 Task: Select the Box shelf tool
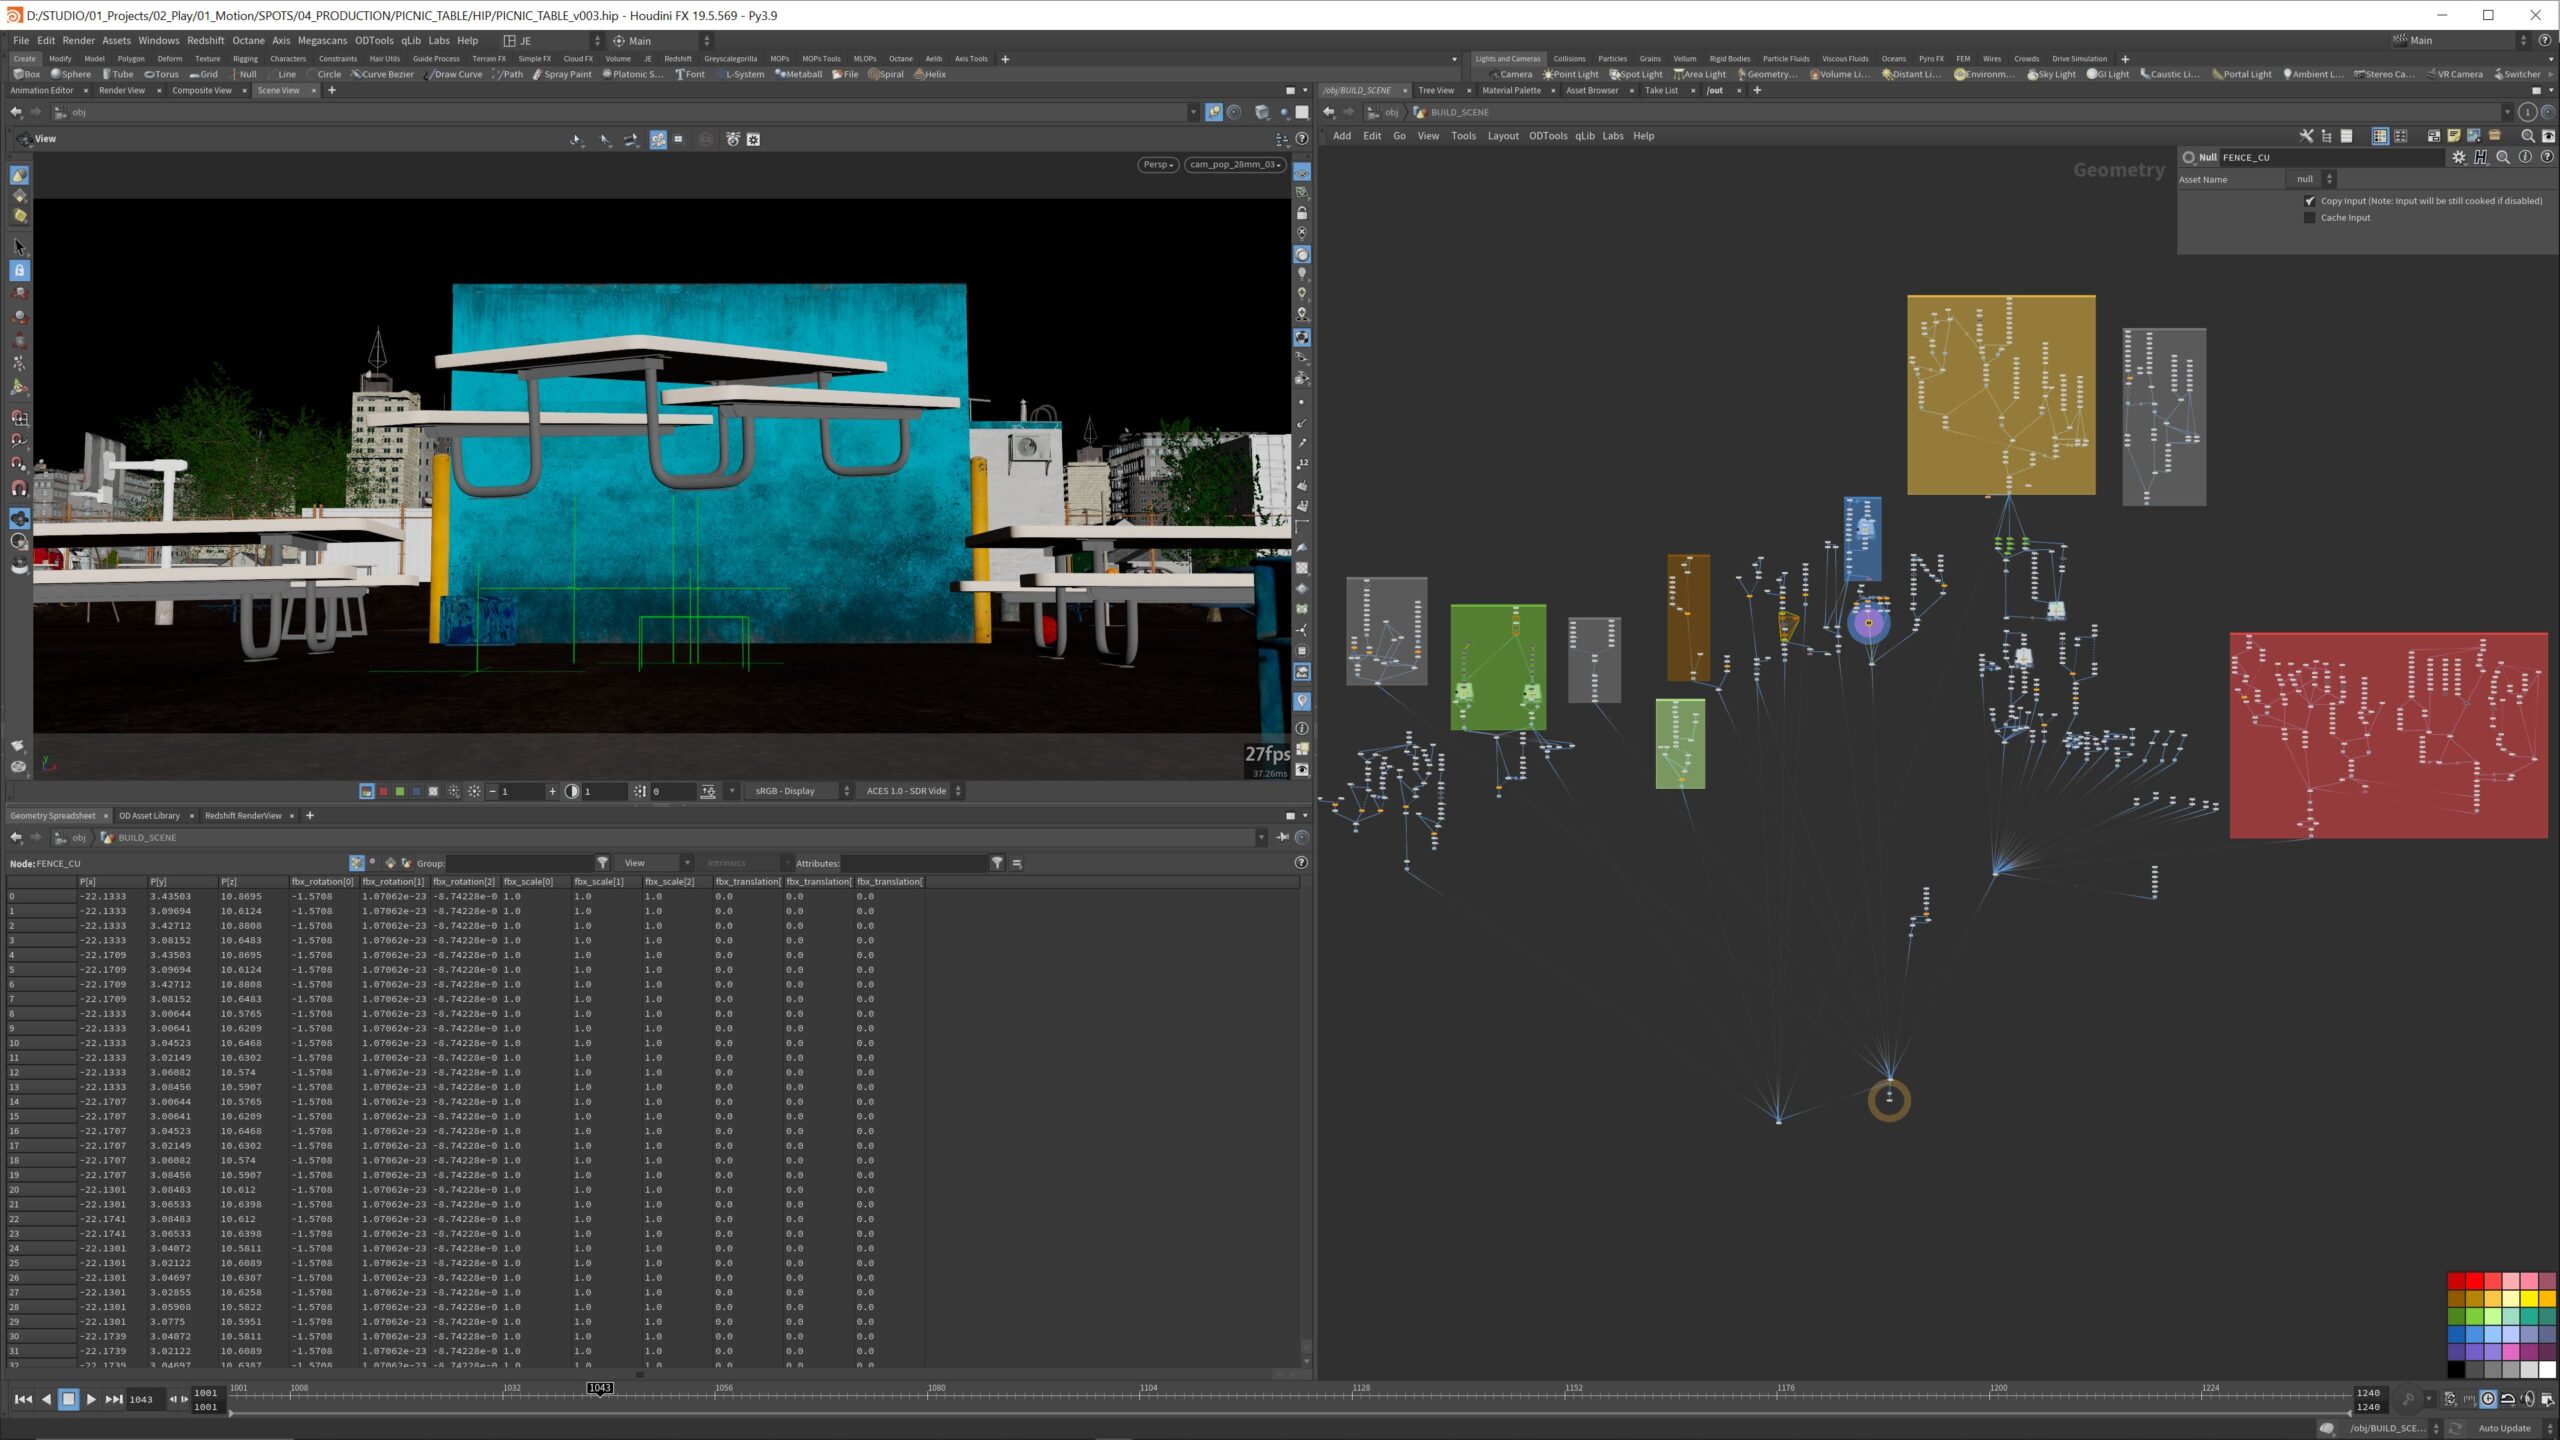click(x=27, y=74)
